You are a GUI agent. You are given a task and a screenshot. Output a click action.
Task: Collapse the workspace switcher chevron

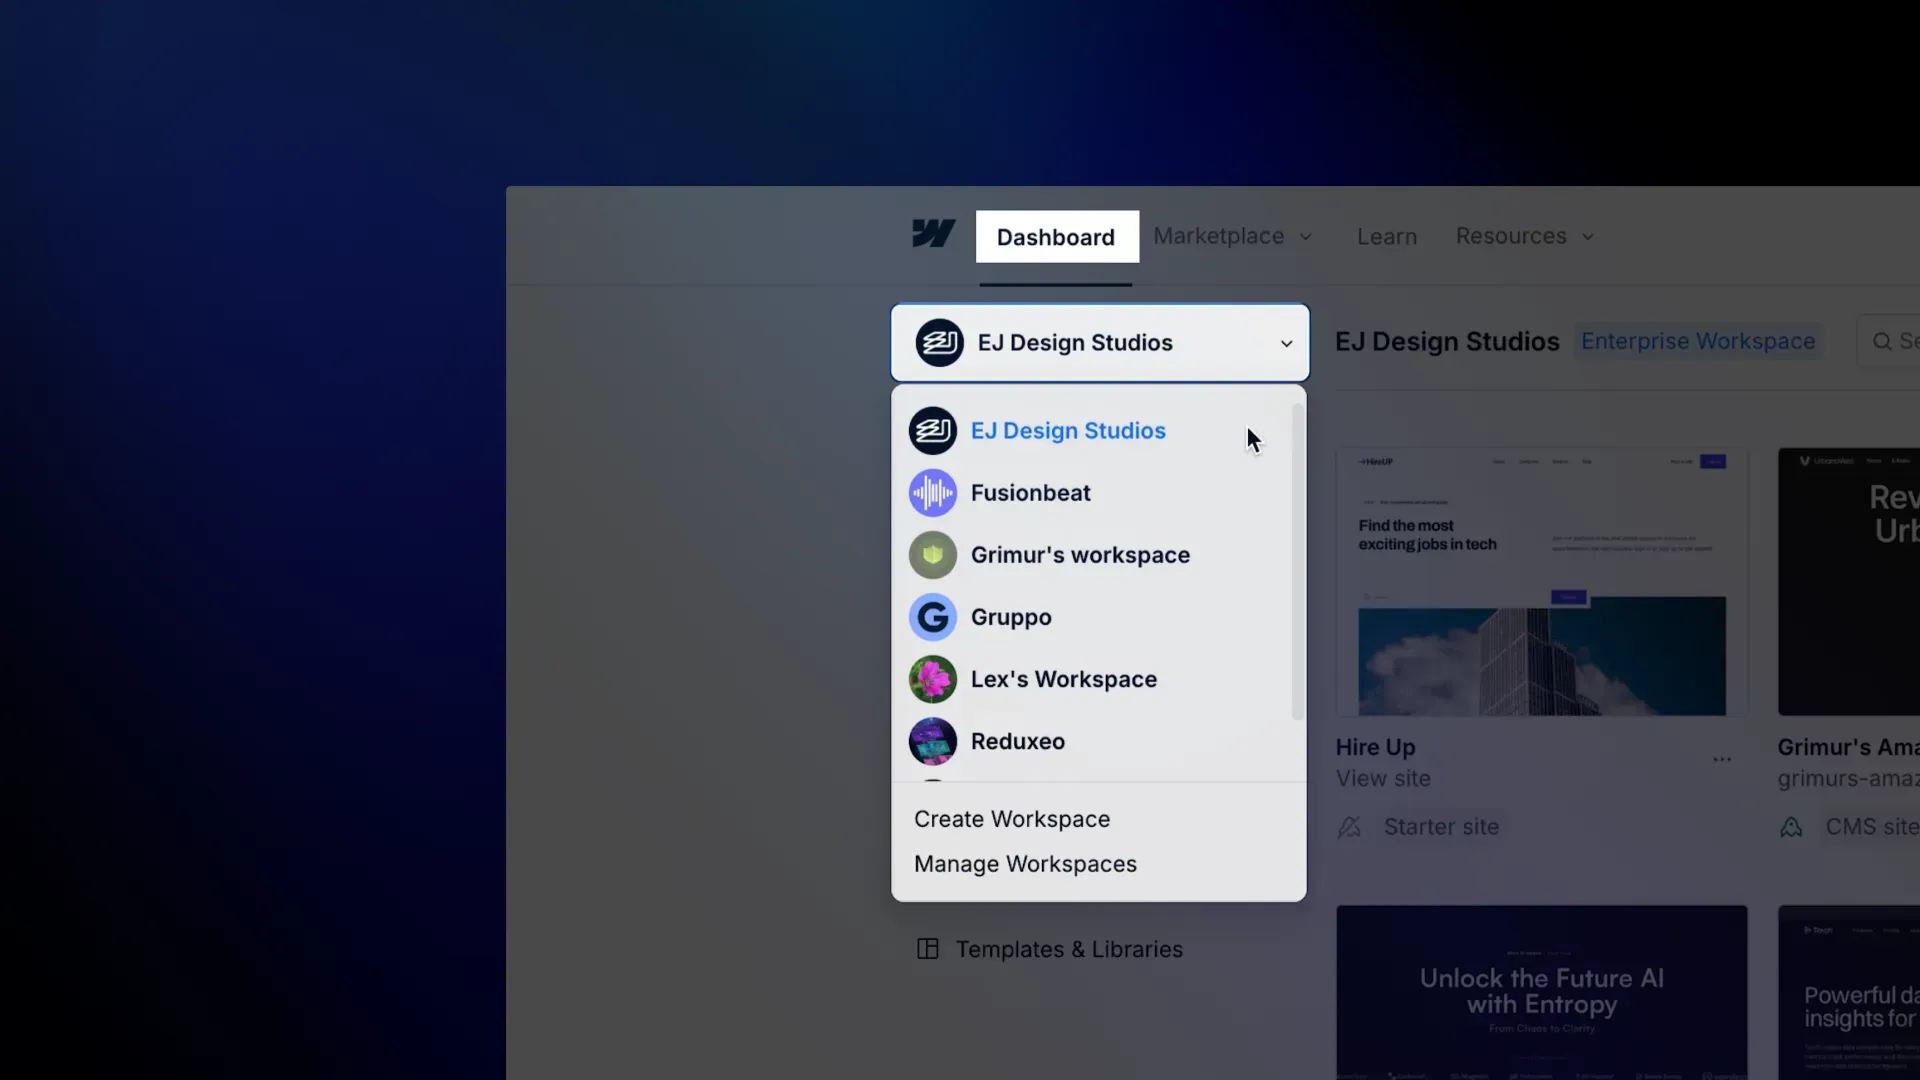(x=1285, y=342)
